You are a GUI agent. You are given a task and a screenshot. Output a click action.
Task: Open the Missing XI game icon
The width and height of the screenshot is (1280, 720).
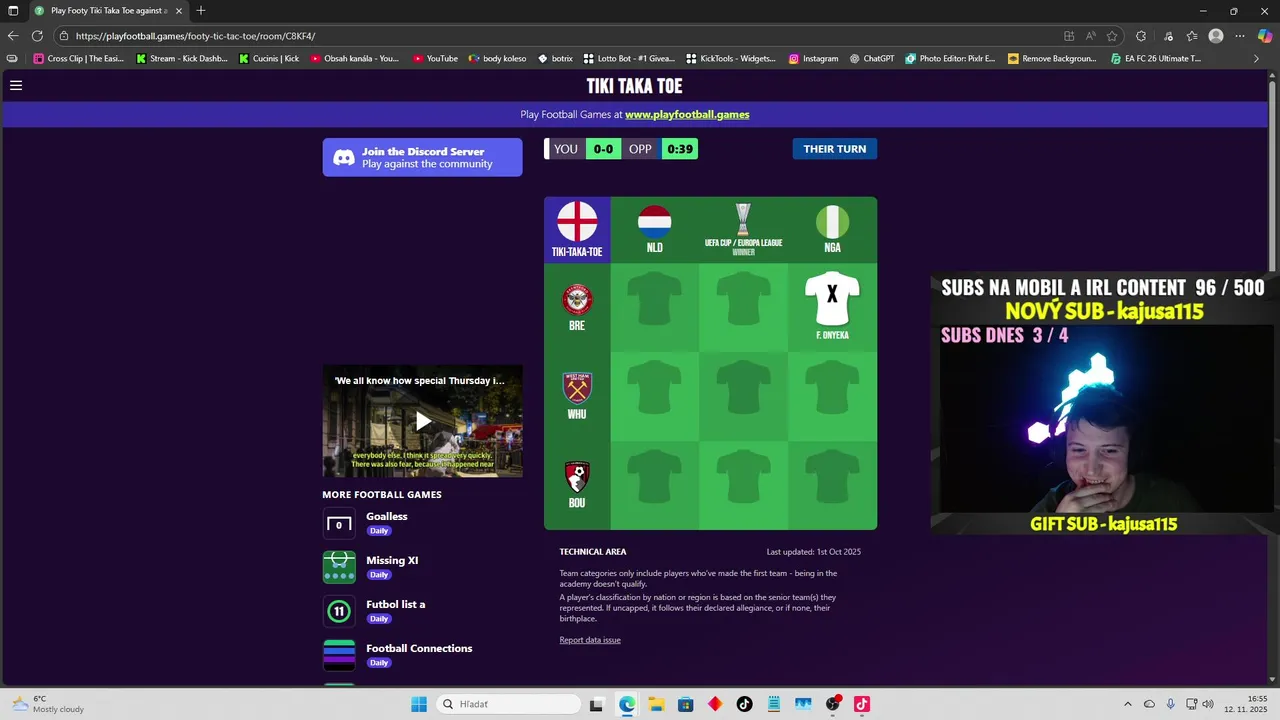tap(339, 567)
